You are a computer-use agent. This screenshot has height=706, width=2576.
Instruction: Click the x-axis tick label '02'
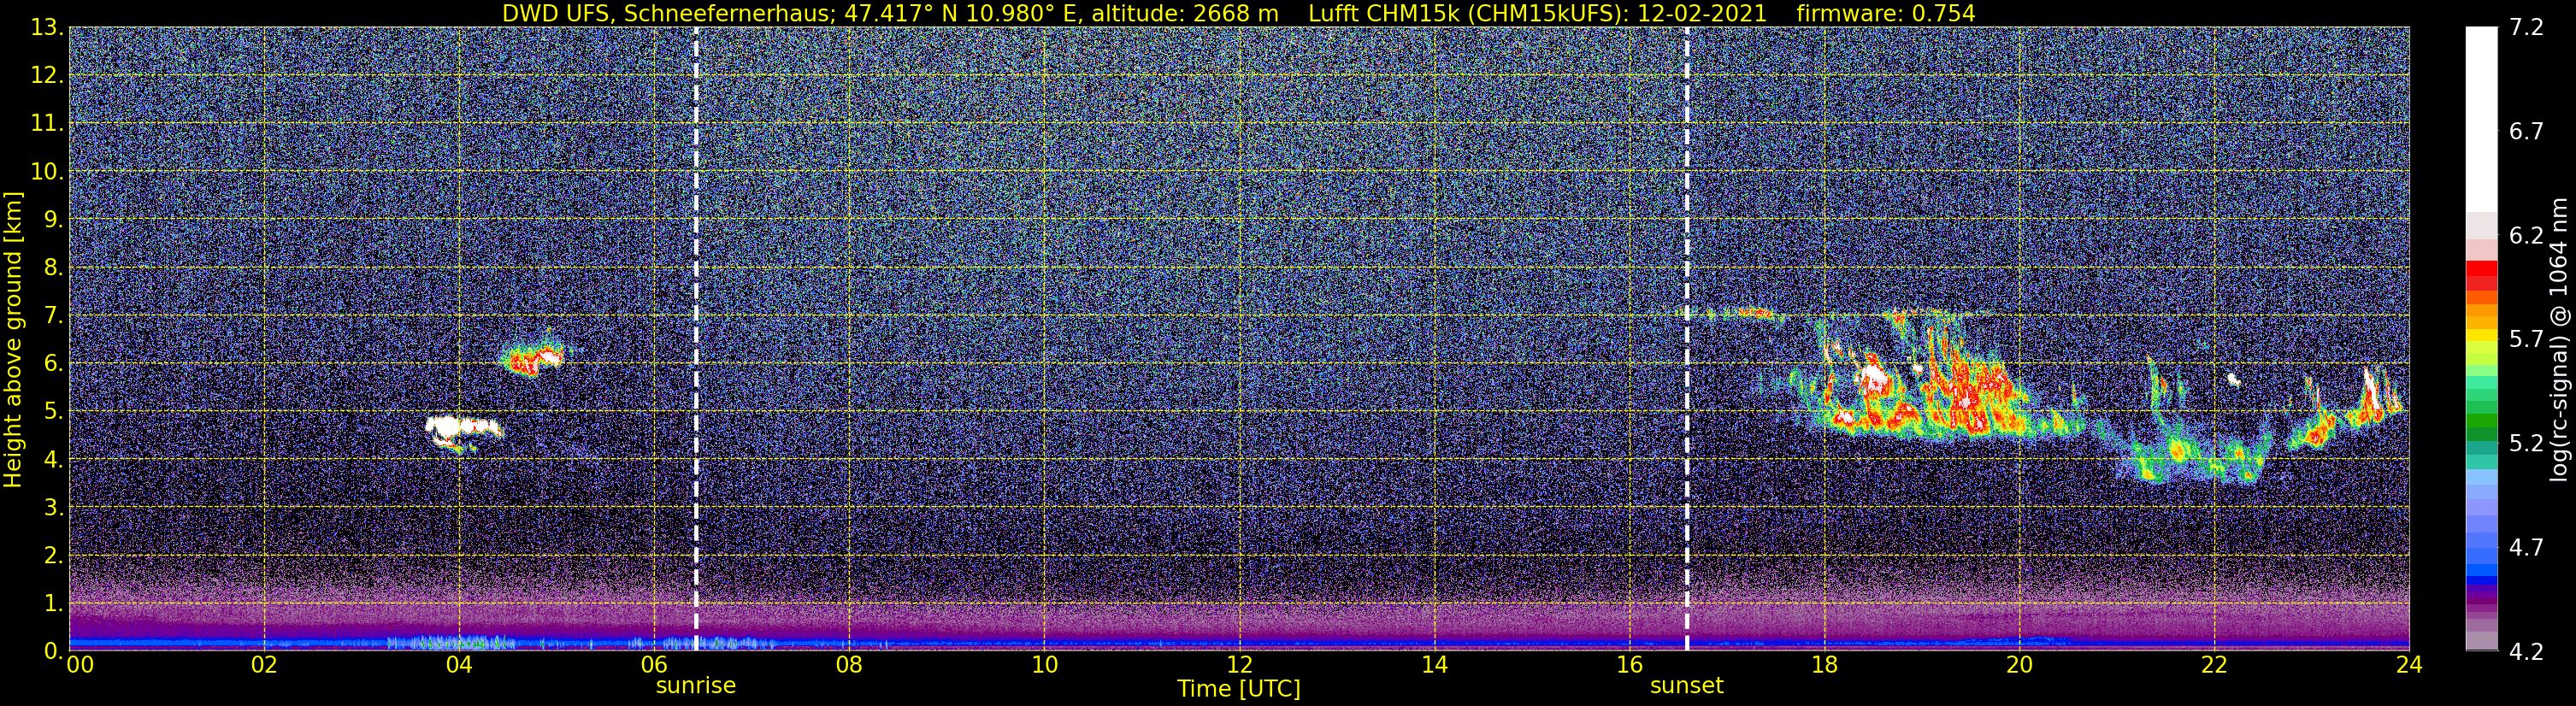tap(264, 666)
